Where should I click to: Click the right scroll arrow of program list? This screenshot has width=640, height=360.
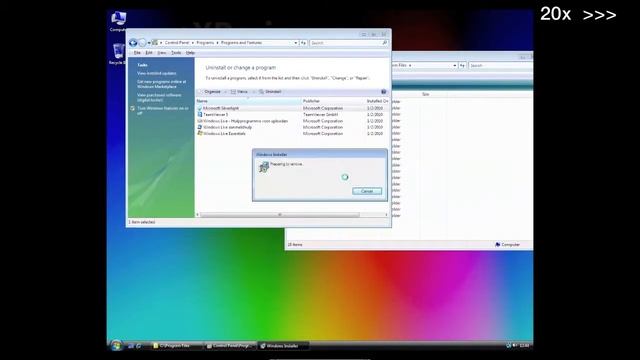386,215
